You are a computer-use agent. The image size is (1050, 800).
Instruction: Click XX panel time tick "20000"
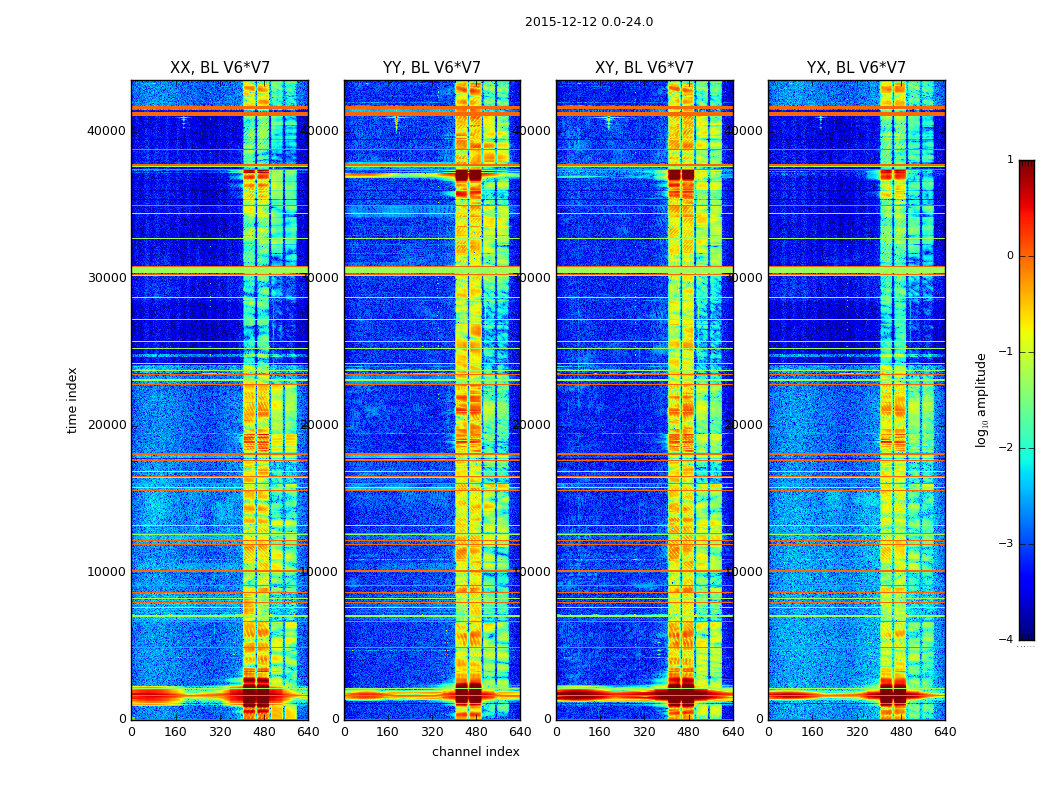(x=106, y=425)
